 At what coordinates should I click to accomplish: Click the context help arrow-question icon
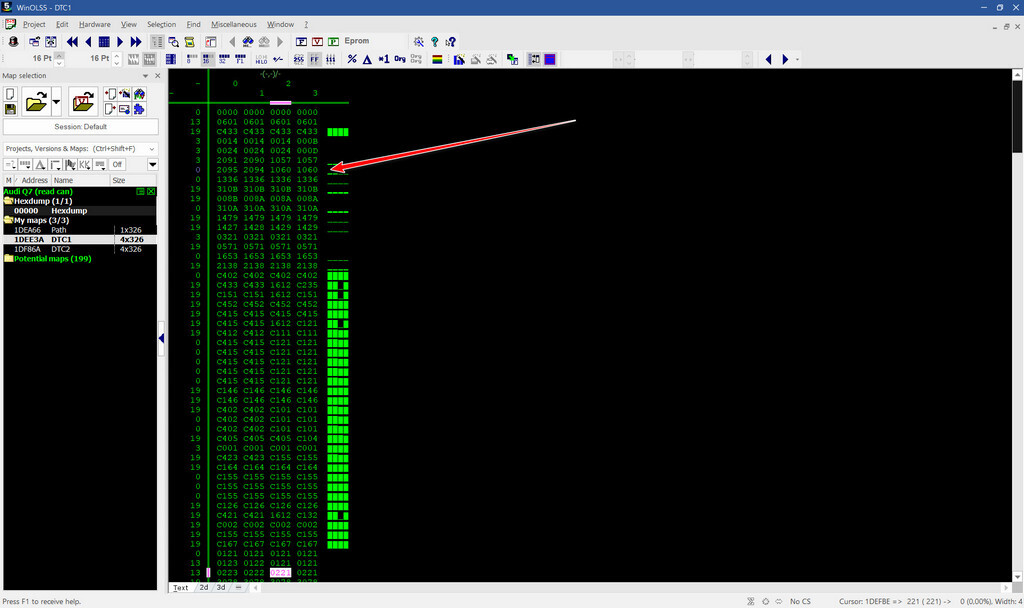(x=451, y=42)
